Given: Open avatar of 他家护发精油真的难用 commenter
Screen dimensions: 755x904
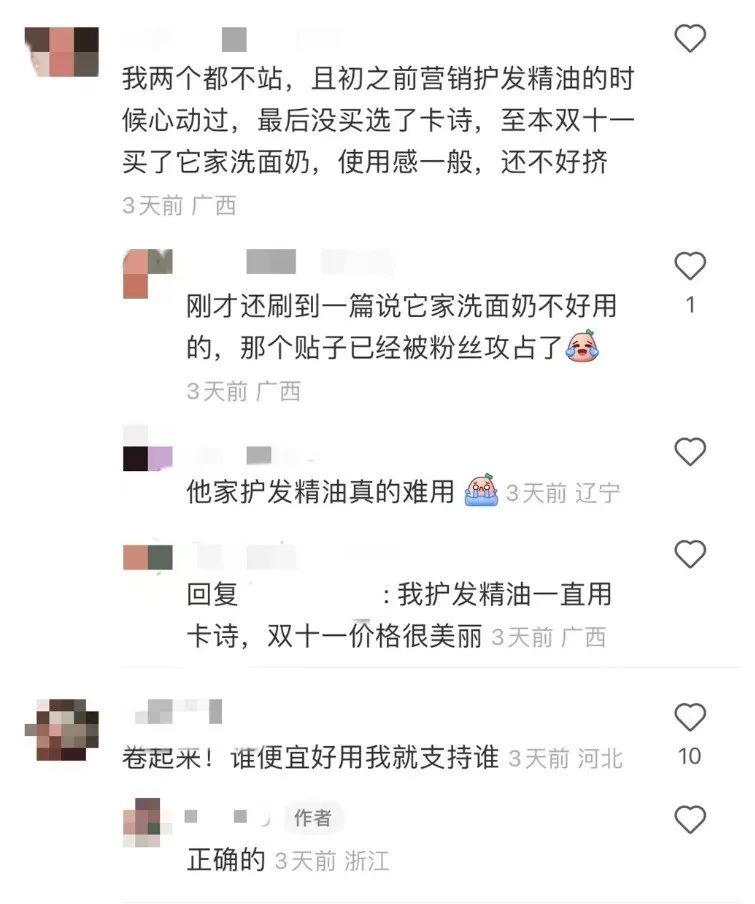Looking at the screenshot, I should click(x=148, y=449).
